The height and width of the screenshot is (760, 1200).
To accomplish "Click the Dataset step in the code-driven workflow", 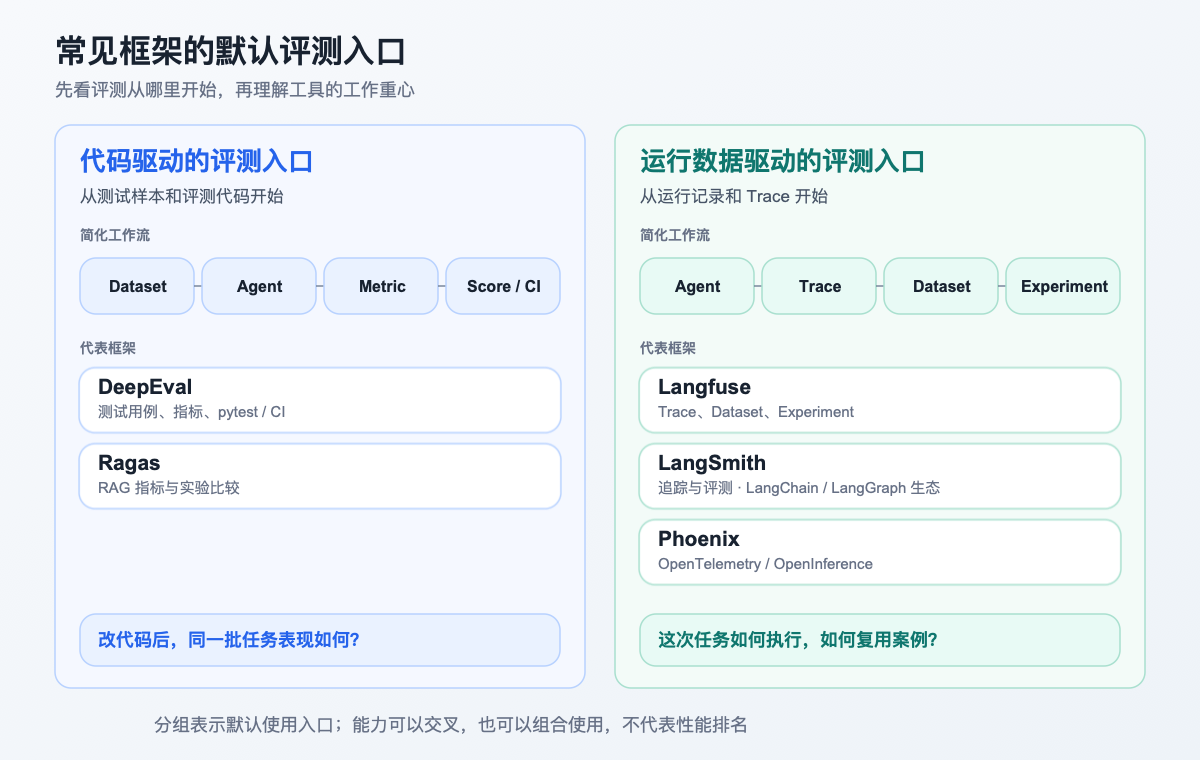I will pos(137,286).
